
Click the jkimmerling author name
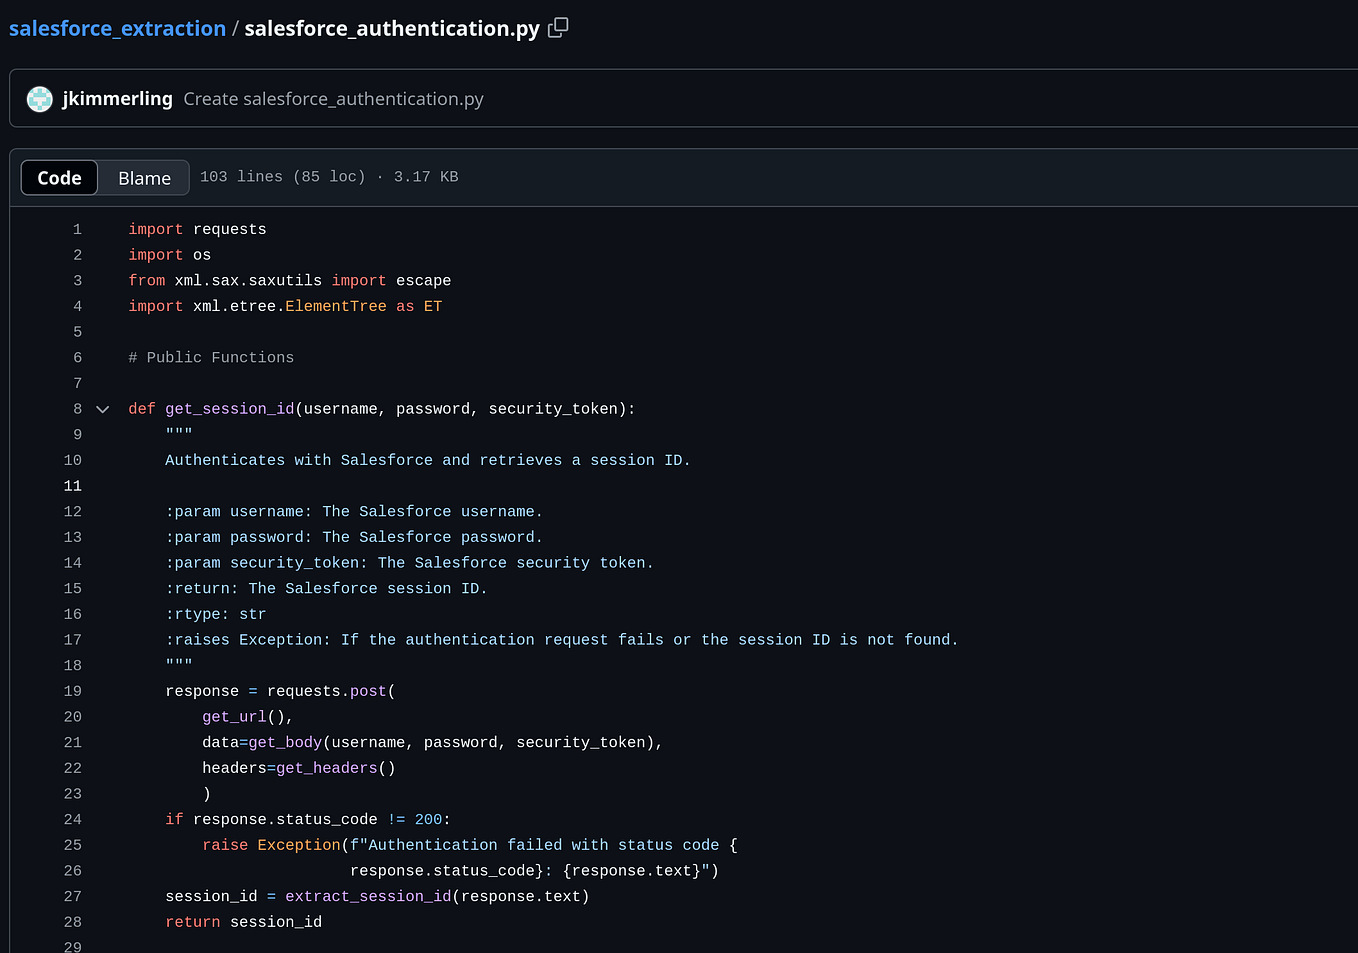click(118, 98)
